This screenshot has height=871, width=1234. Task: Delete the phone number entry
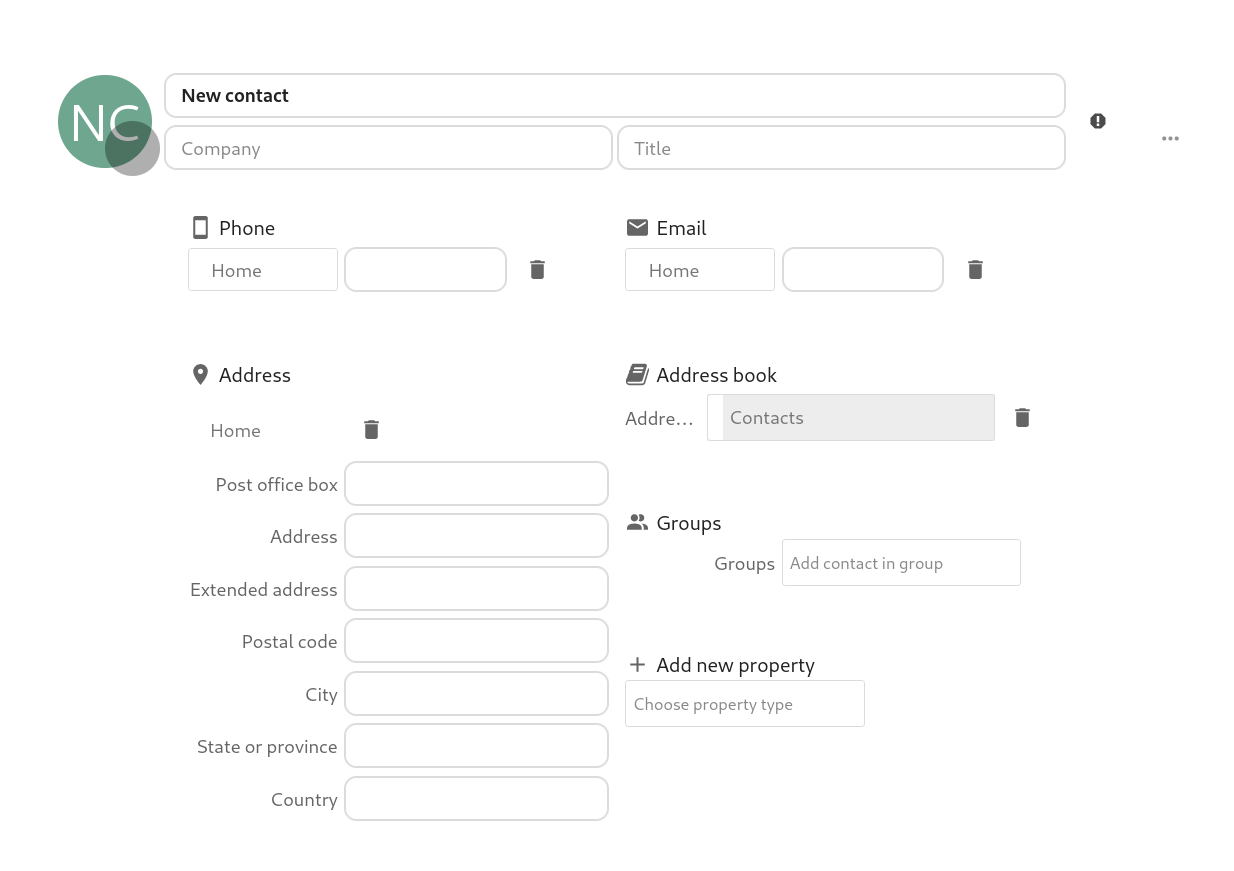(x=537, y=269)
